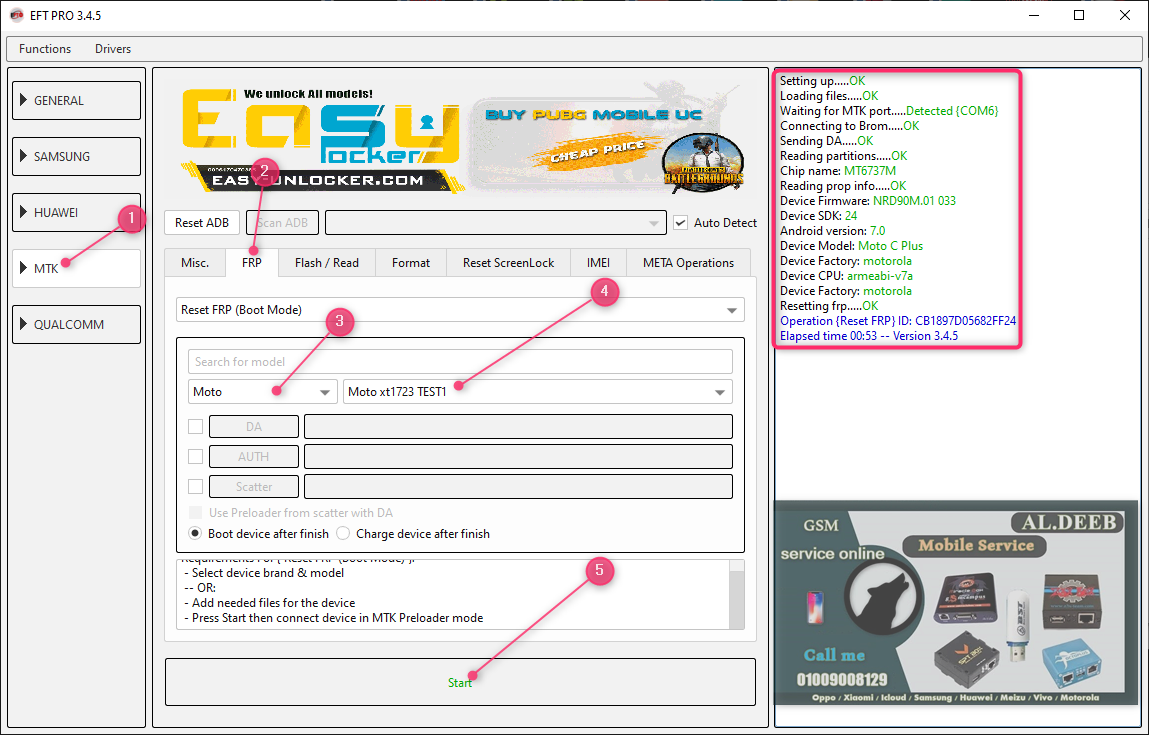The width and height of the screenshot is (1149, 735).
Task: Click the Chip name: MT6737M log line
Action: 838,171
